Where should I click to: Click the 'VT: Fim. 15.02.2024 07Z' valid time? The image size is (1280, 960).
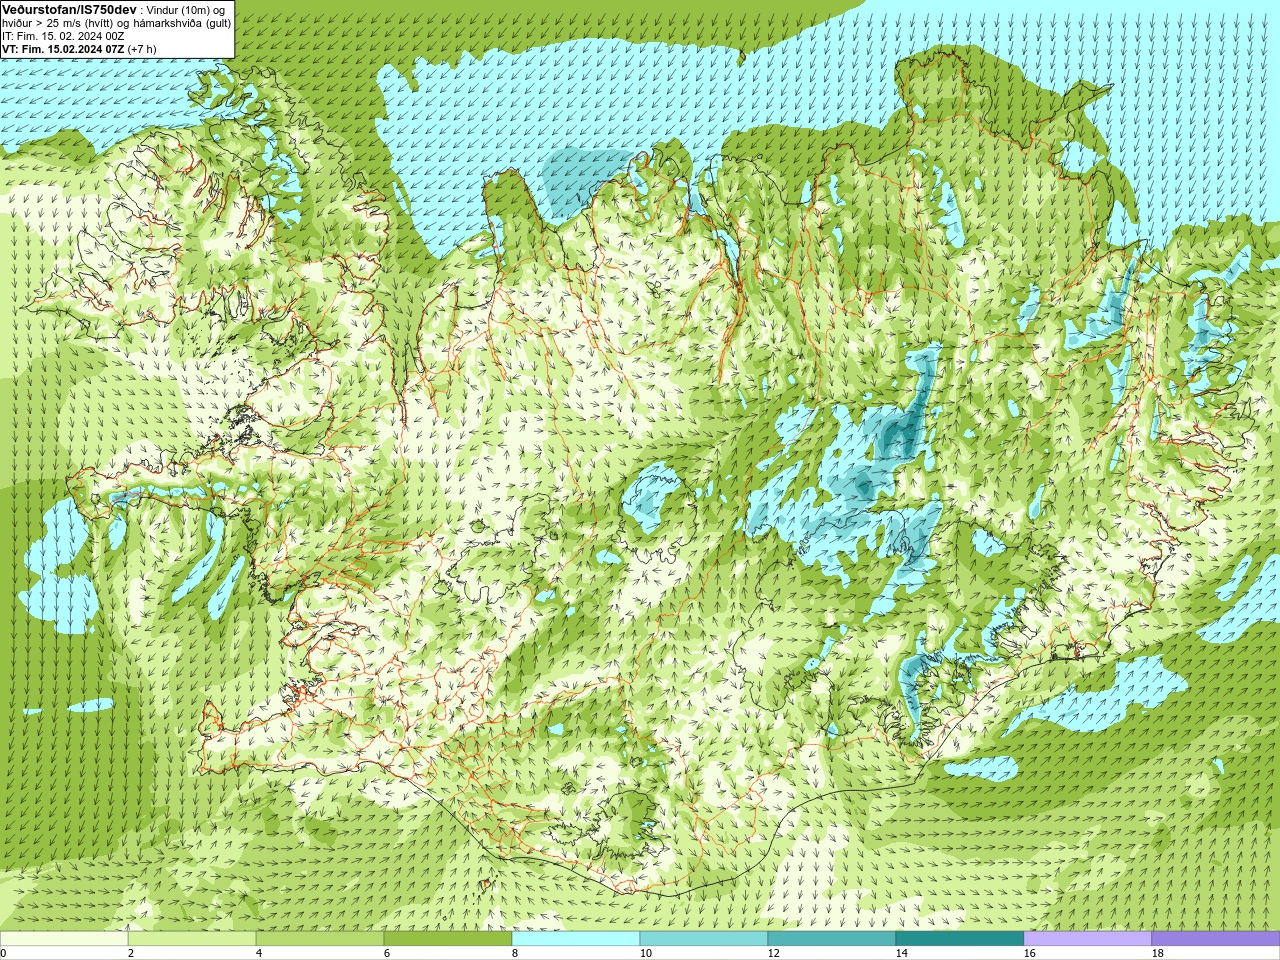(x=63, y=49)
